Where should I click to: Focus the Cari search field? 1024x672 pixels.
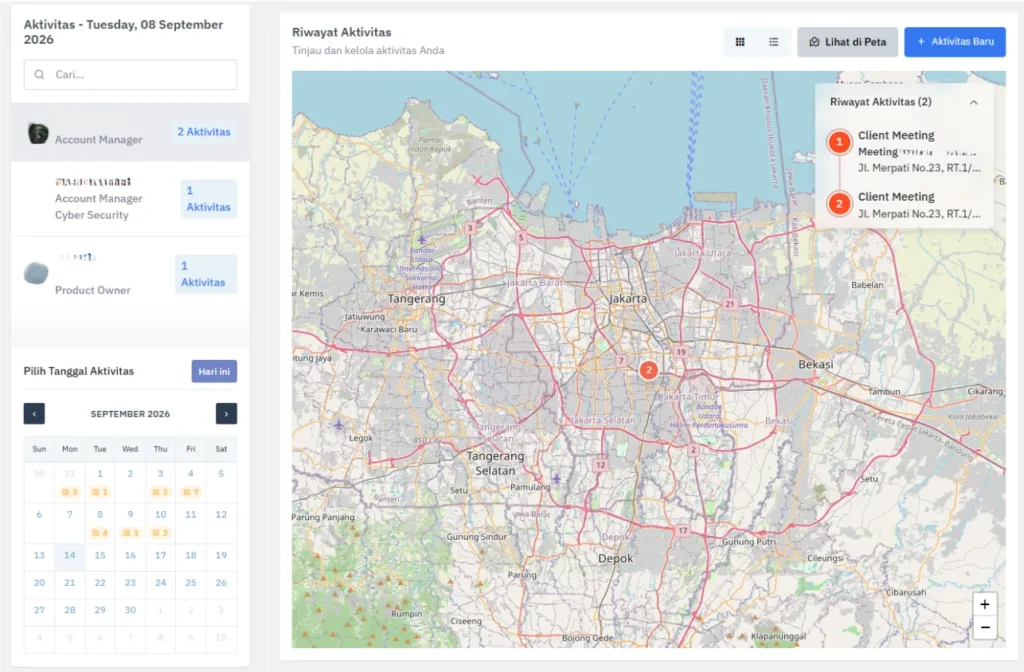coord(131,74)
